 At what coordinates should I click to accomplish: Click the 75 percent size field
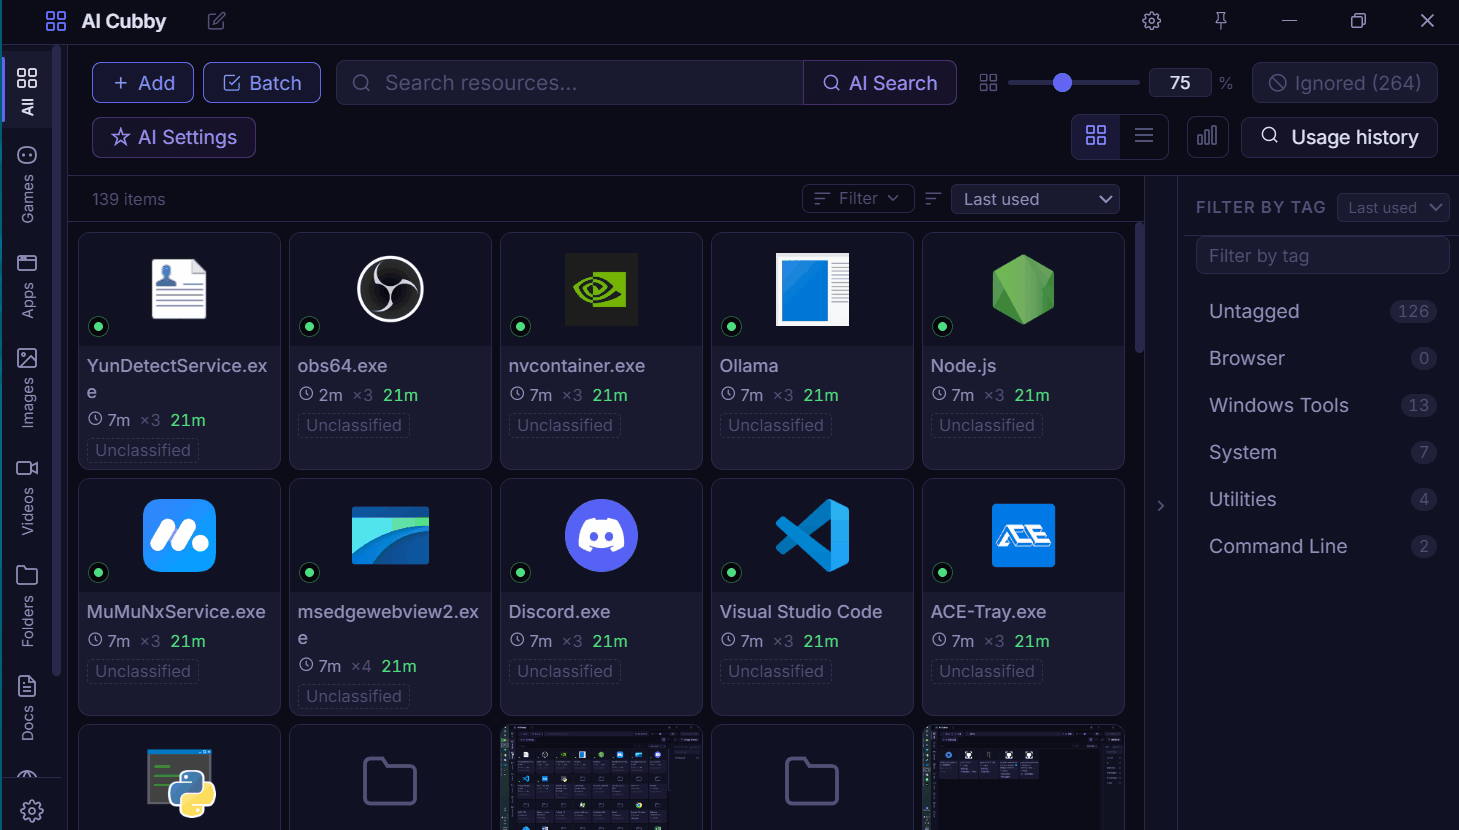pos(1180,83)
